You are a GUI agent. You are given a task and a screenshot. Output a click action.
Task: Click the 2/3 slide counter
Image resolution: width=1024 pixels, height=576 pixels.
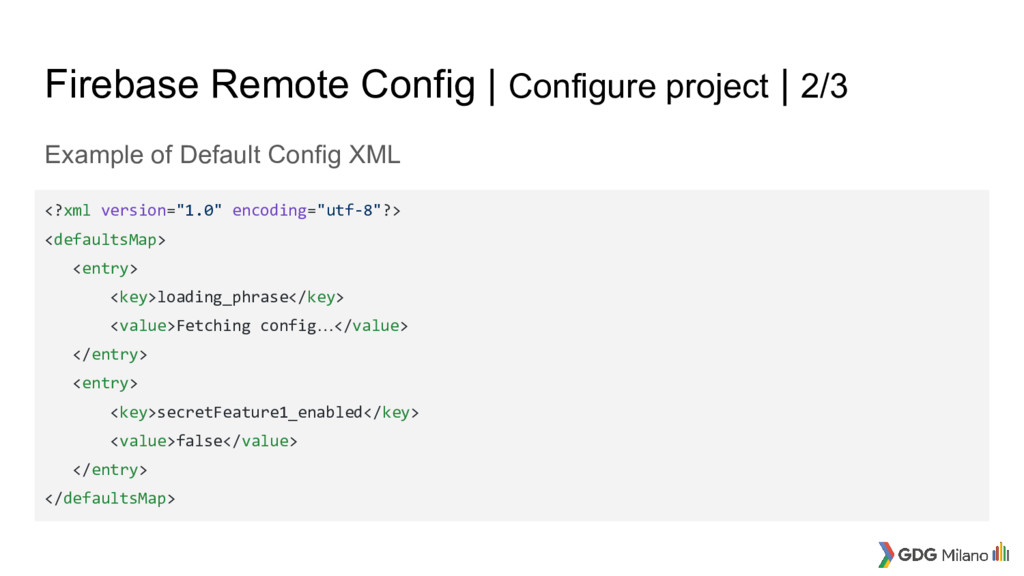824,86
